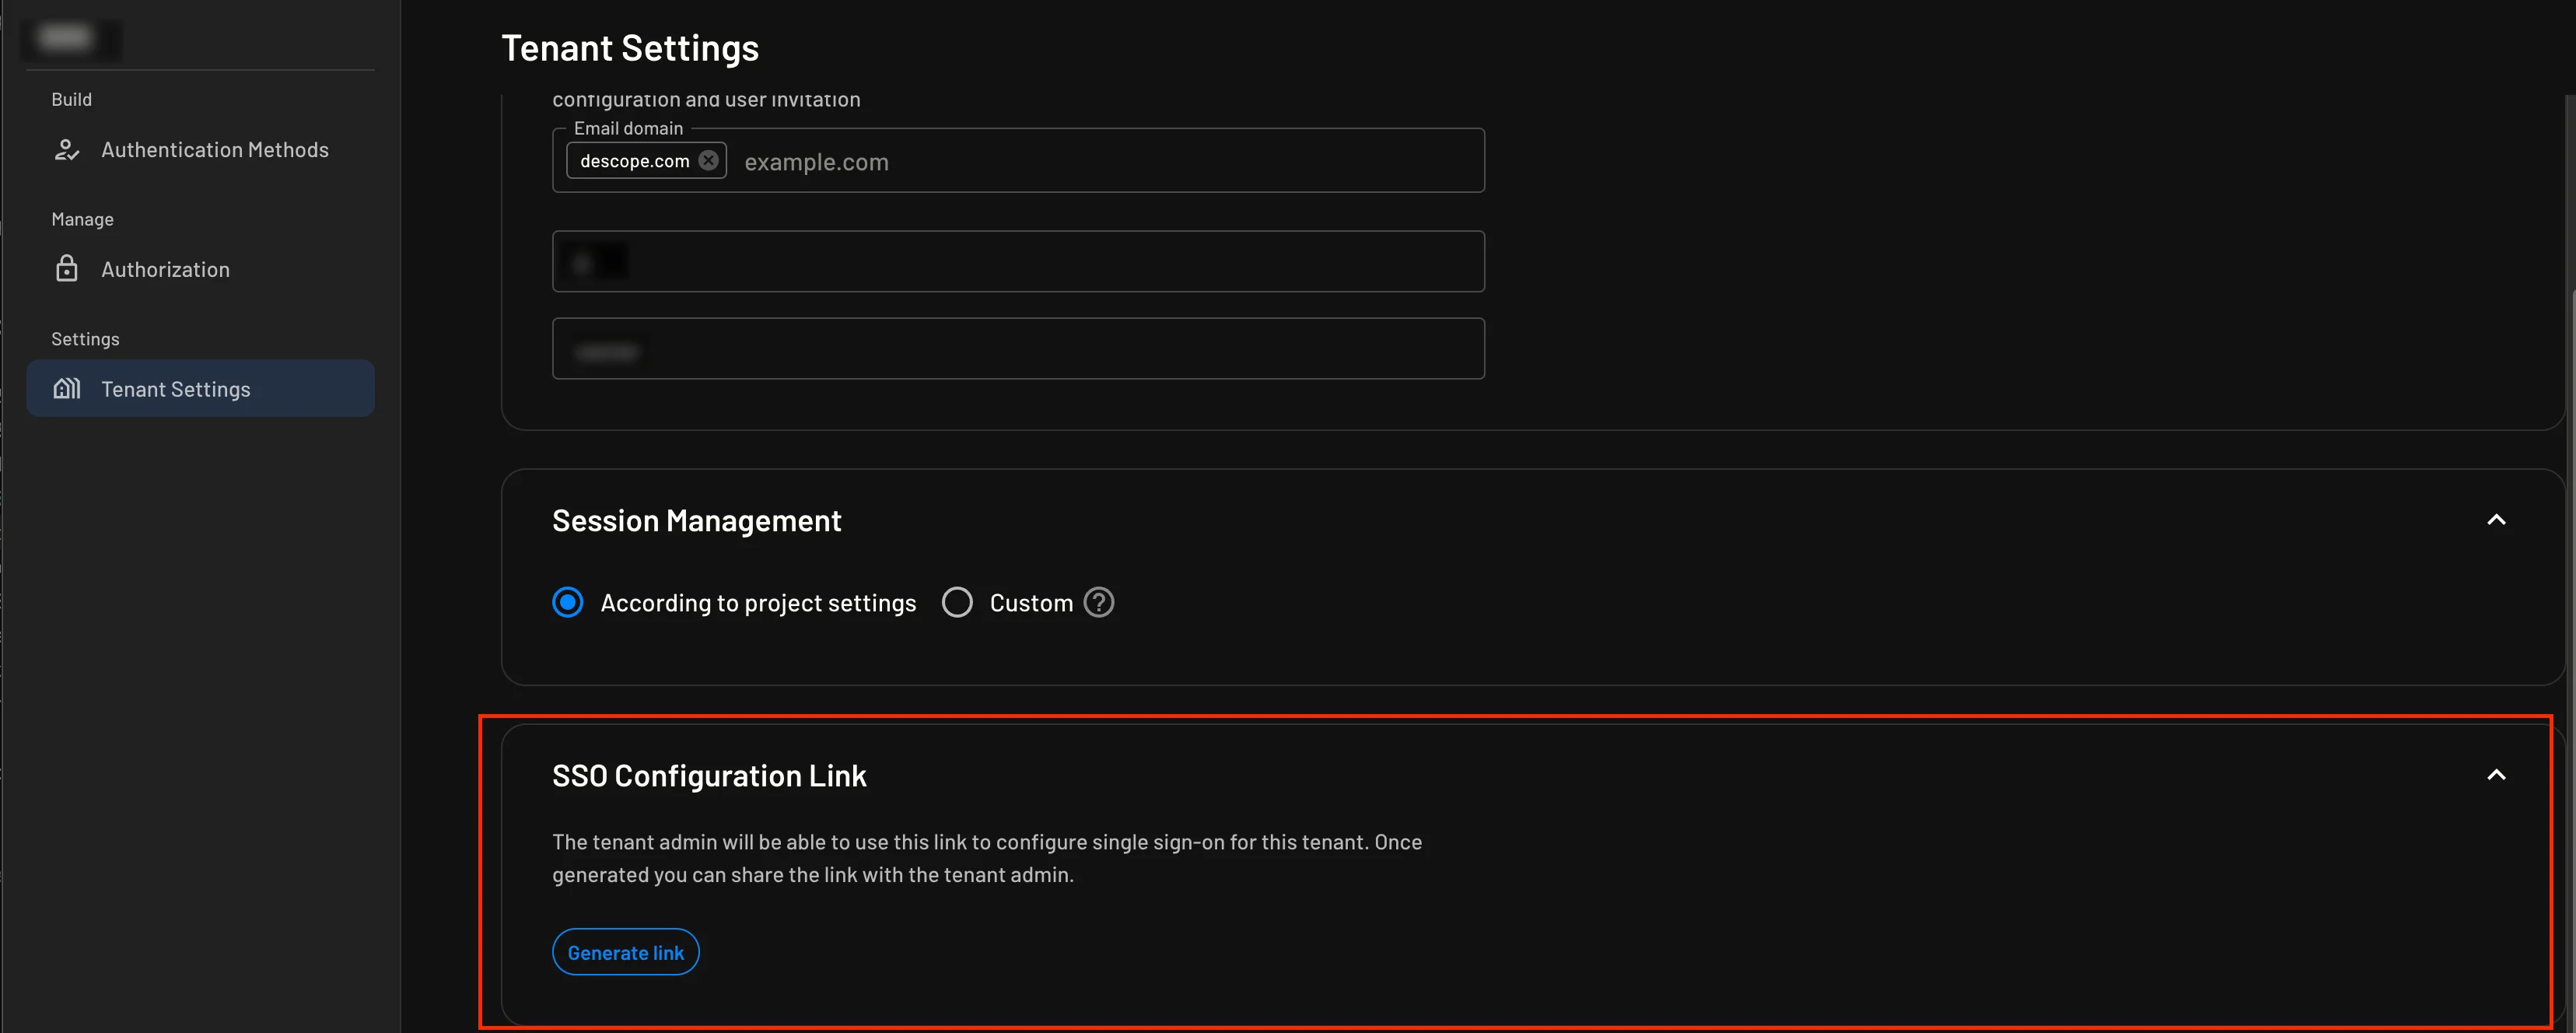This screenshot has width=2576, height=1033.
Task: Click the Tenant Settings building icon
Action: click(66, 389)
